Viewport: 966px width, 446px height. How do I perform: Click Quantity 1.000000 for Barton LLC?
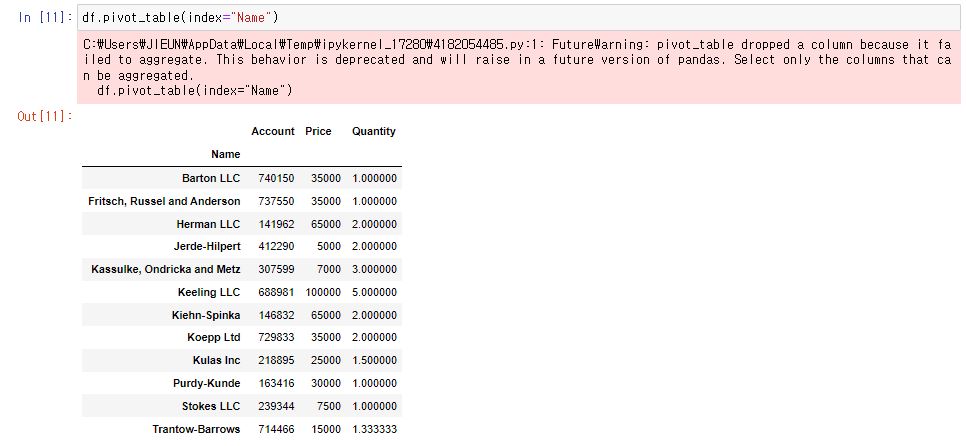point(375,178)
